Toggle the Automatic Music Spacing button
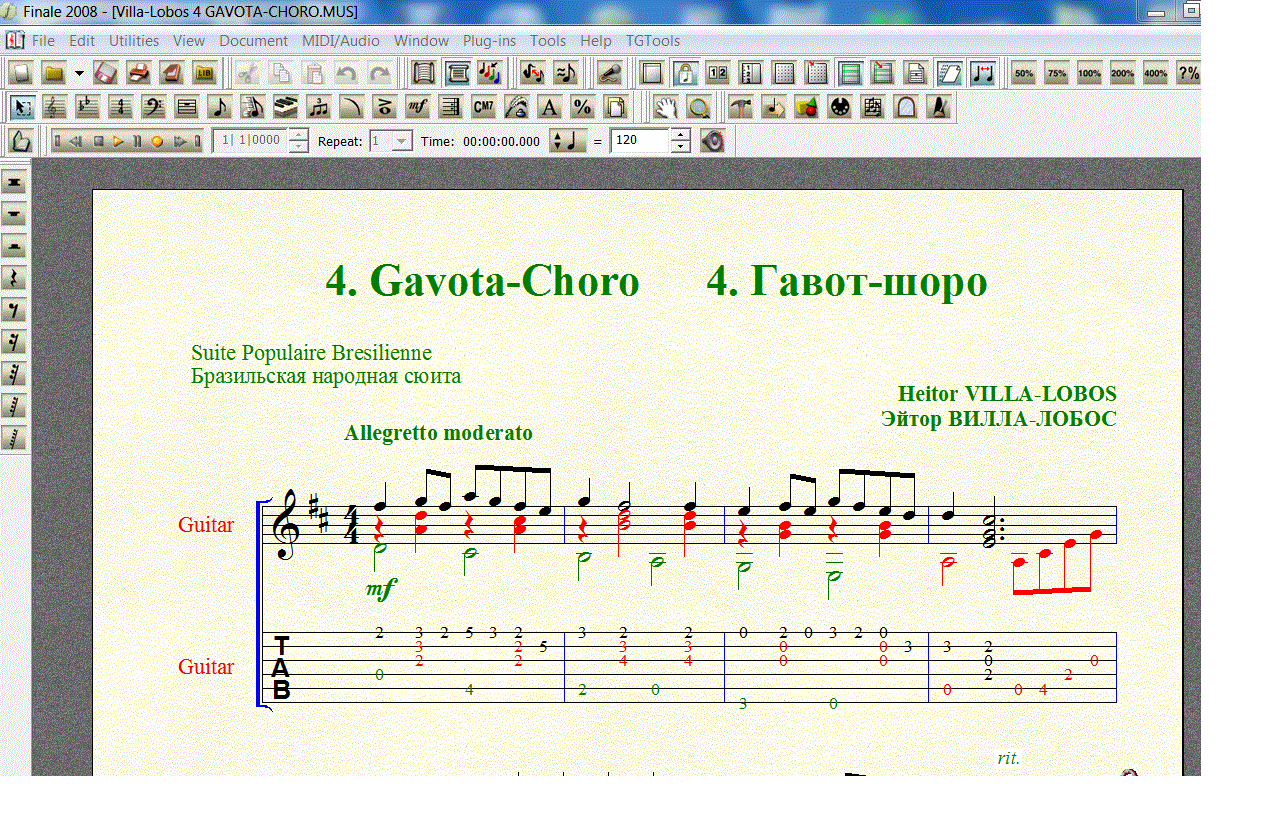1274x817 pixels. click(x=983, y=73)
